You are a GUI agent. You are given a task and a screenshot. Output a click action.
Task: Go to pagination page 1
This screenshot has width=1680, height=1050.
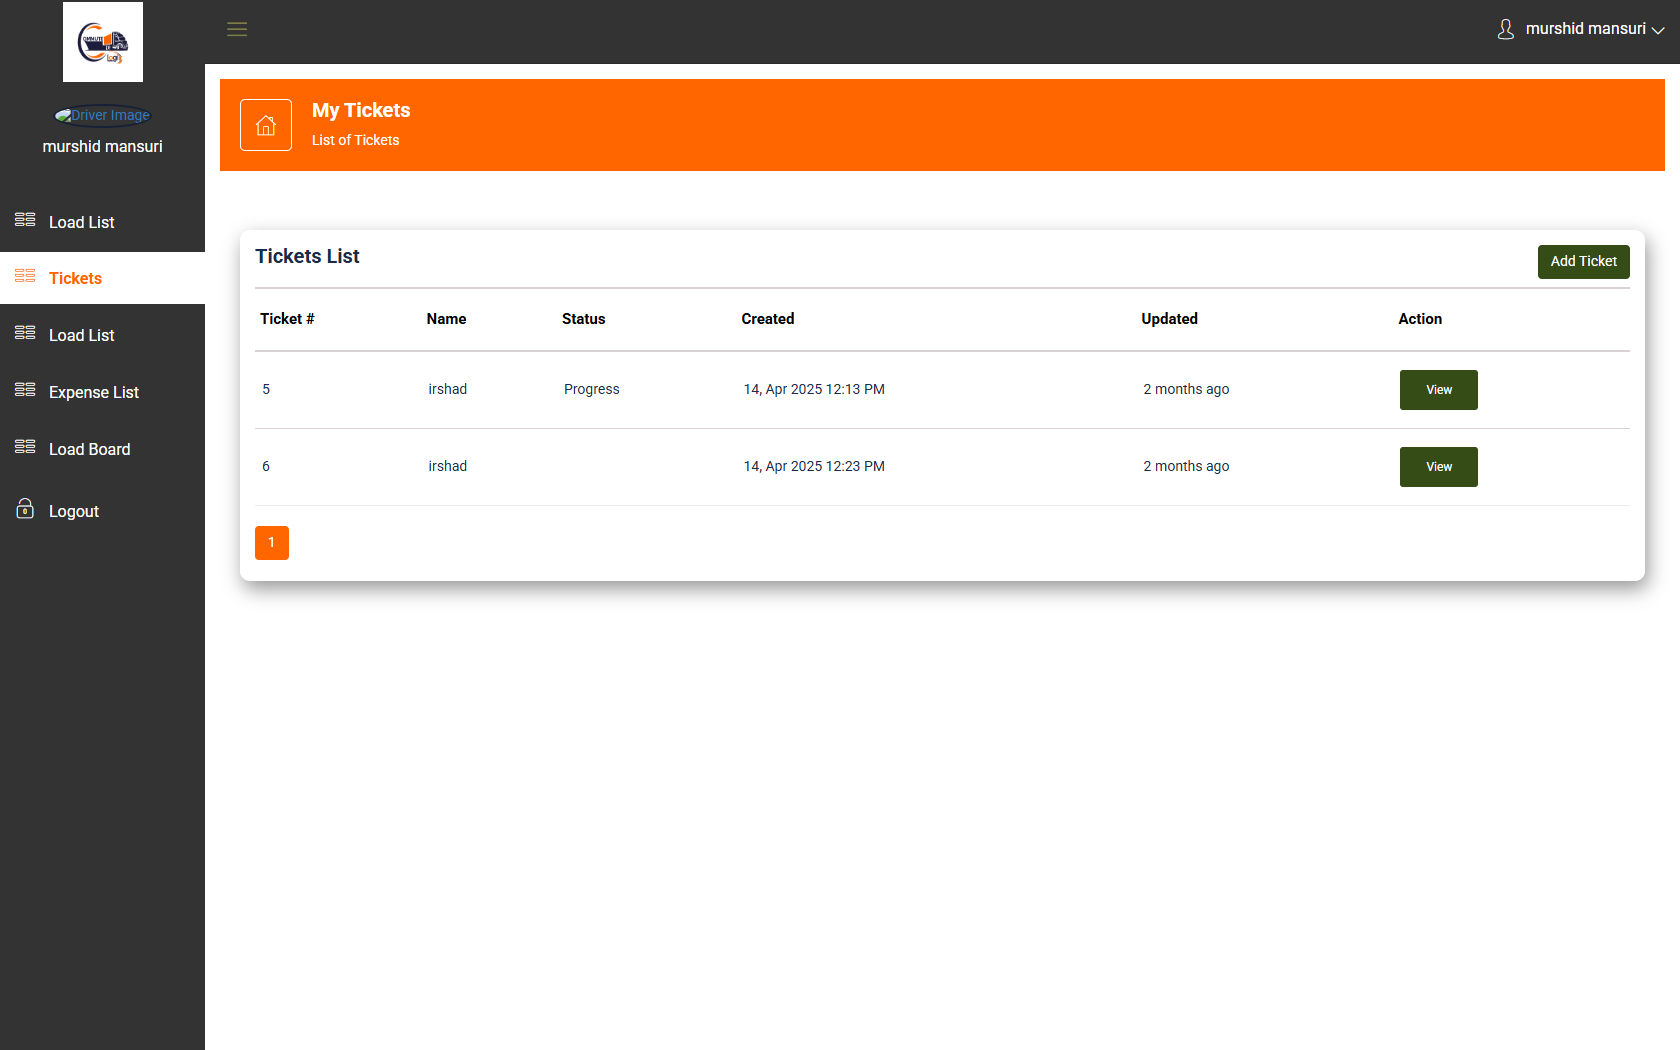272,543
